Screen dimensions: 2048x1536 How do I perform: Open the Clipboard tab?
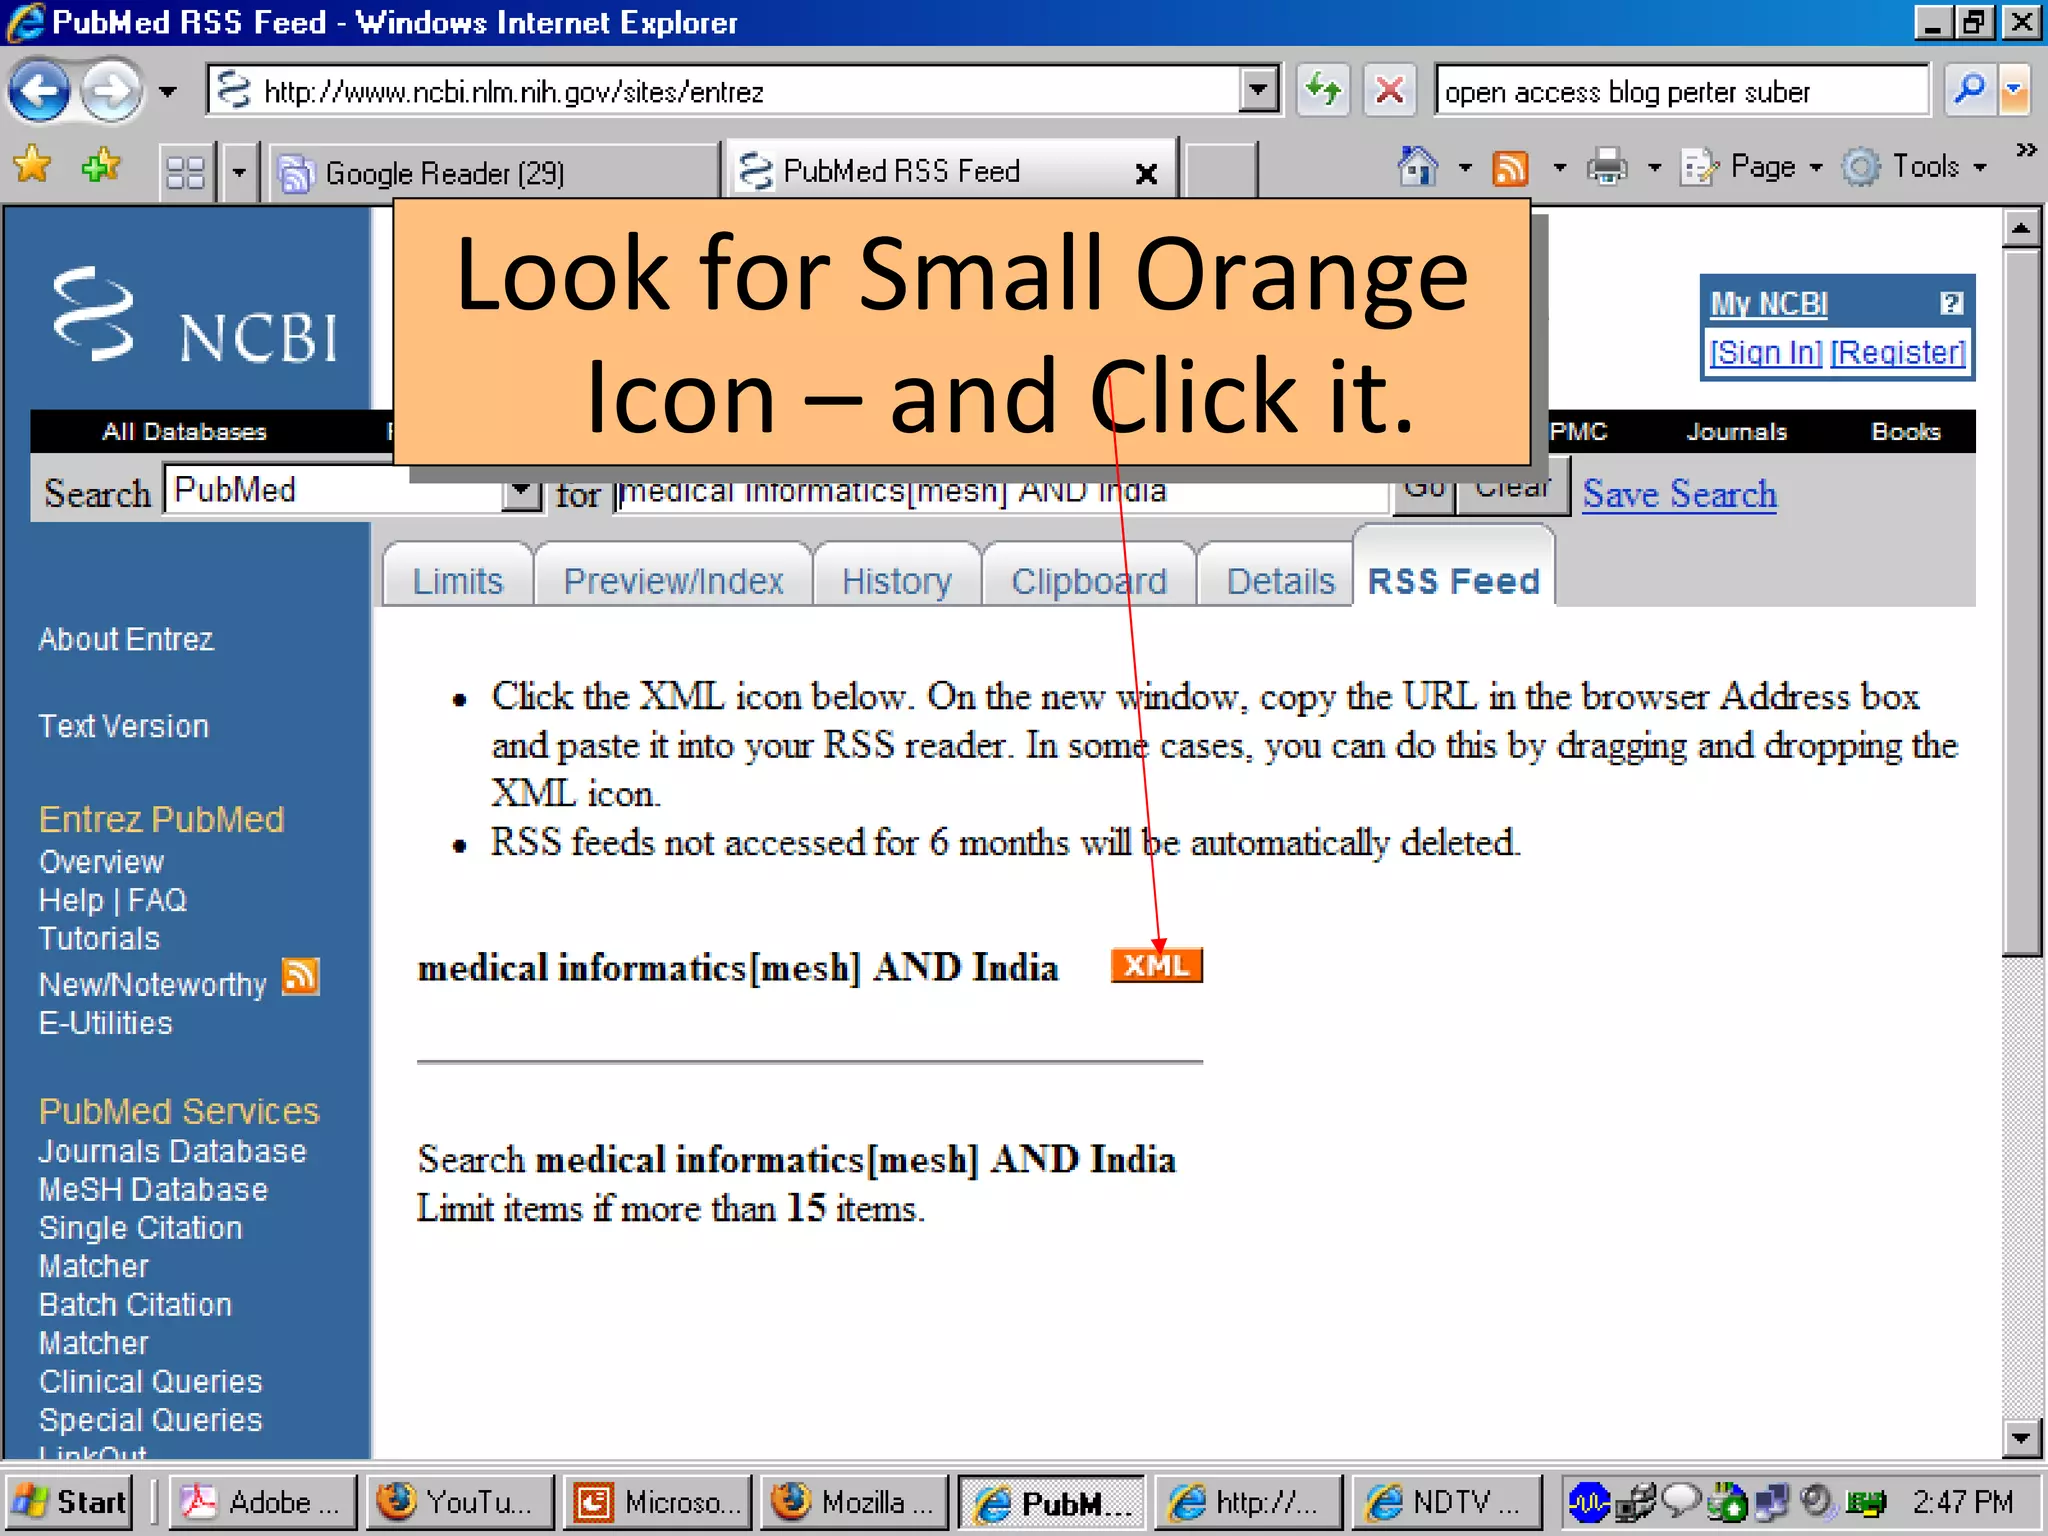coord(1088,580)
